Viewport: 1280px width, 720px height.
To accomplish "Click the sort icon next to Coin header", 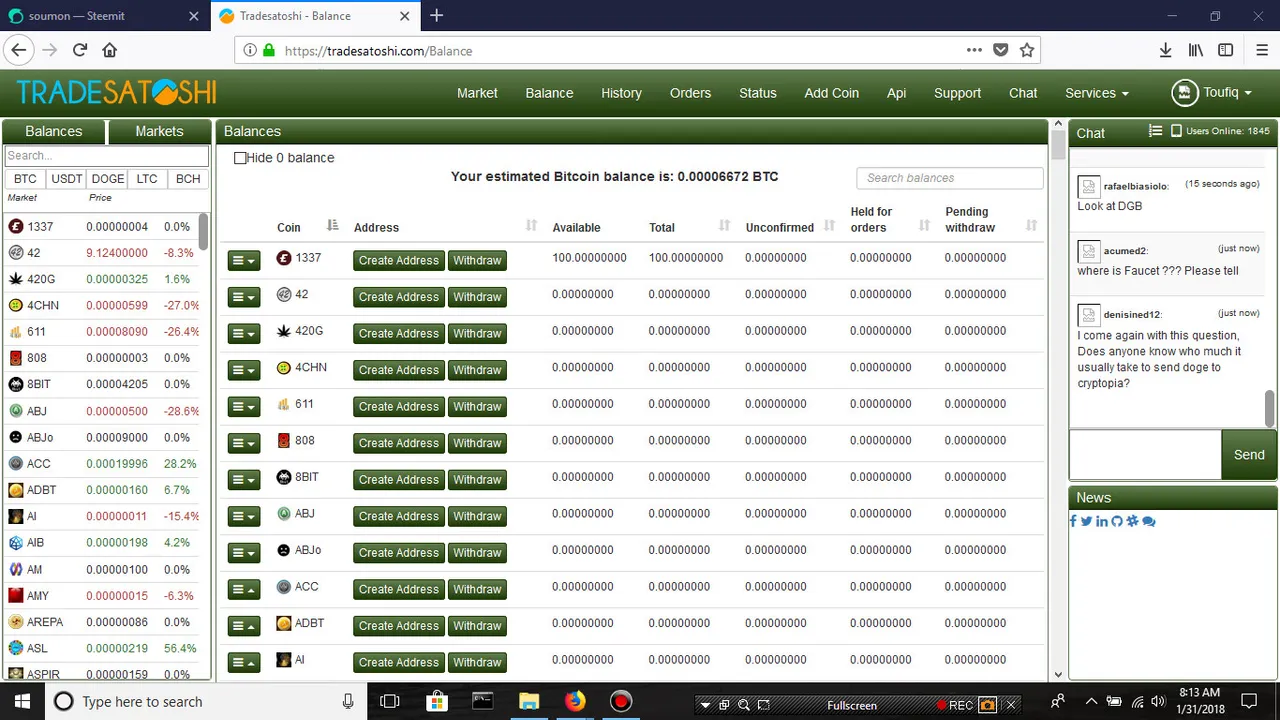I will tap(333, 226).
